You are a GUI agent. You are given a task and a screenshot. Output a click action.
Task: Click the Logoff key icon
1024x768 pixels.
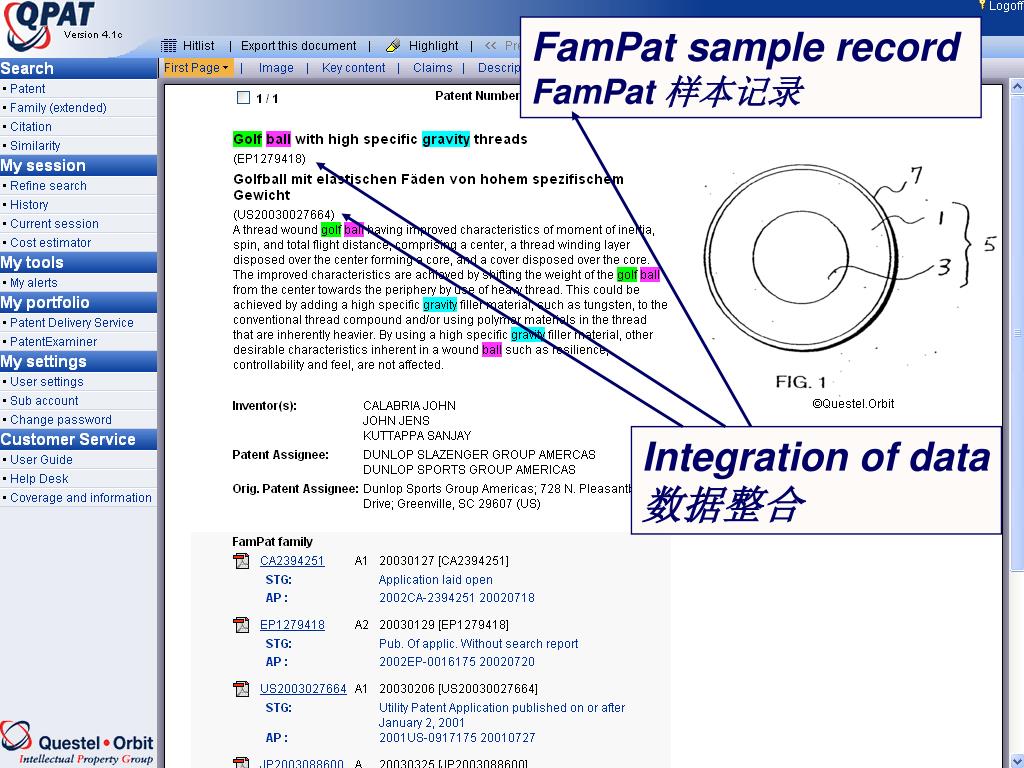(982, 6)
